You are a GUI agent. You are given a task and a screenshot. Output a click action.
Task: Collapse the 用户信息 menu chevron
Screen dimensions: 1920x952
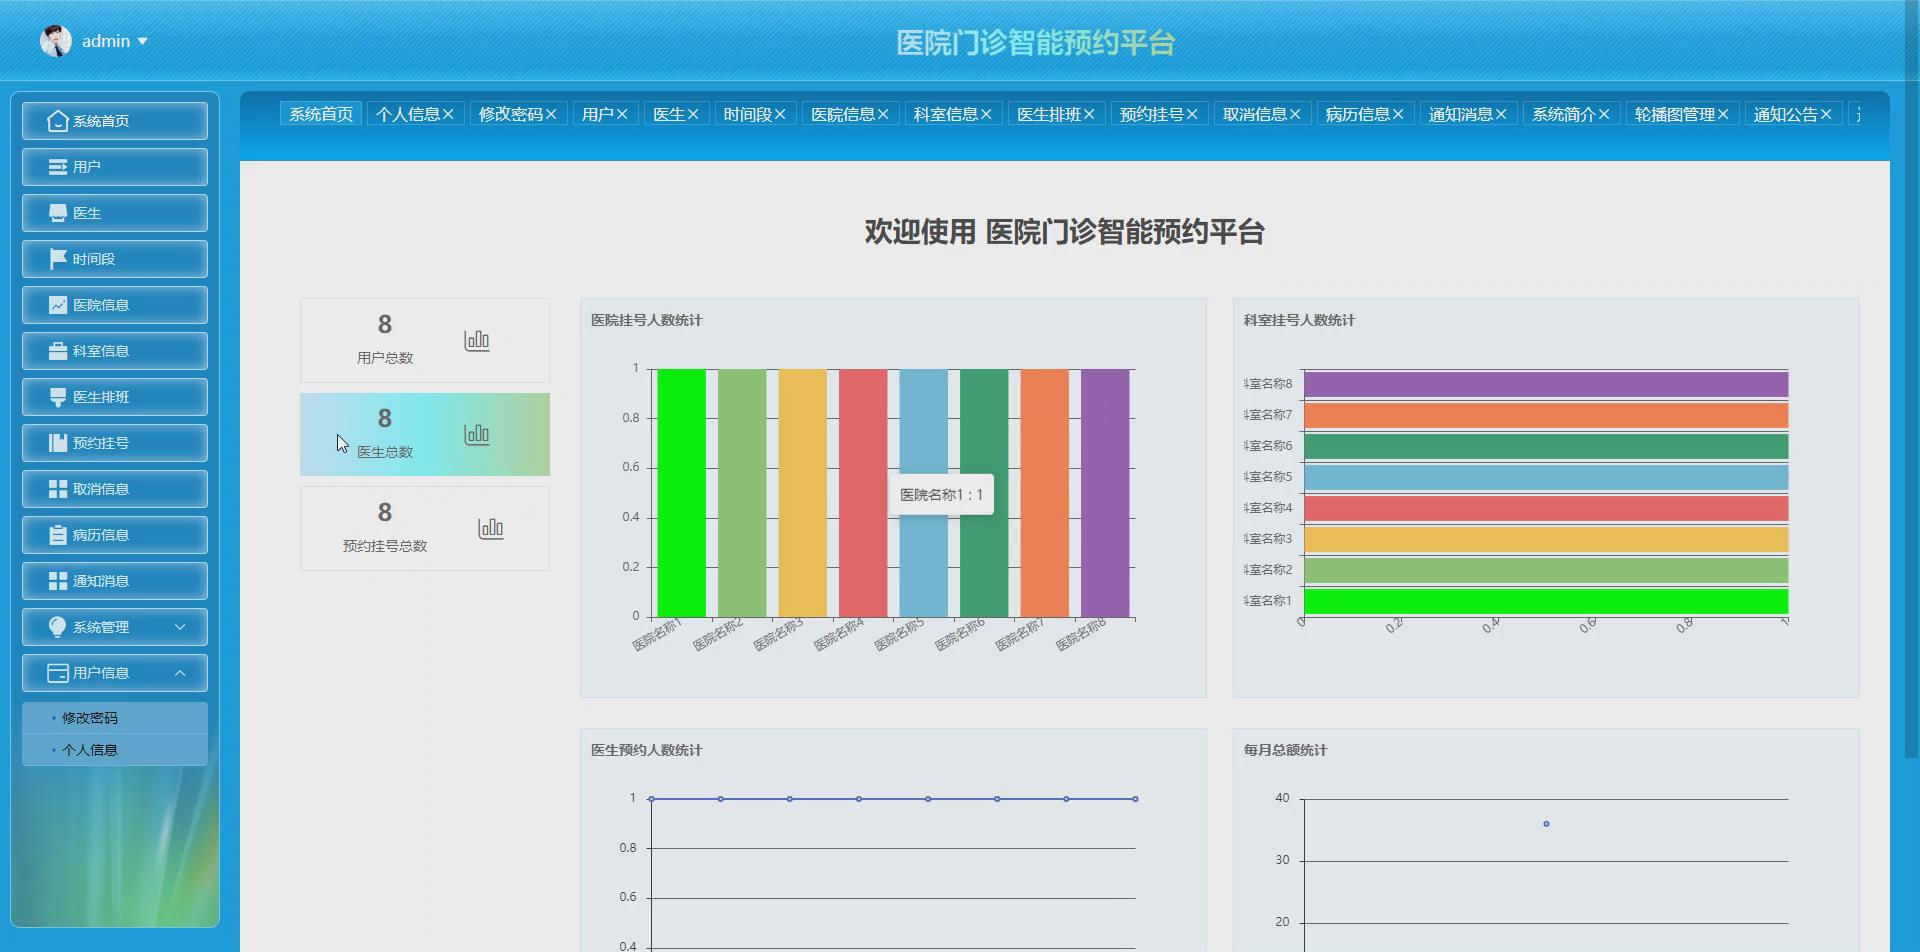tap(180, 673)
